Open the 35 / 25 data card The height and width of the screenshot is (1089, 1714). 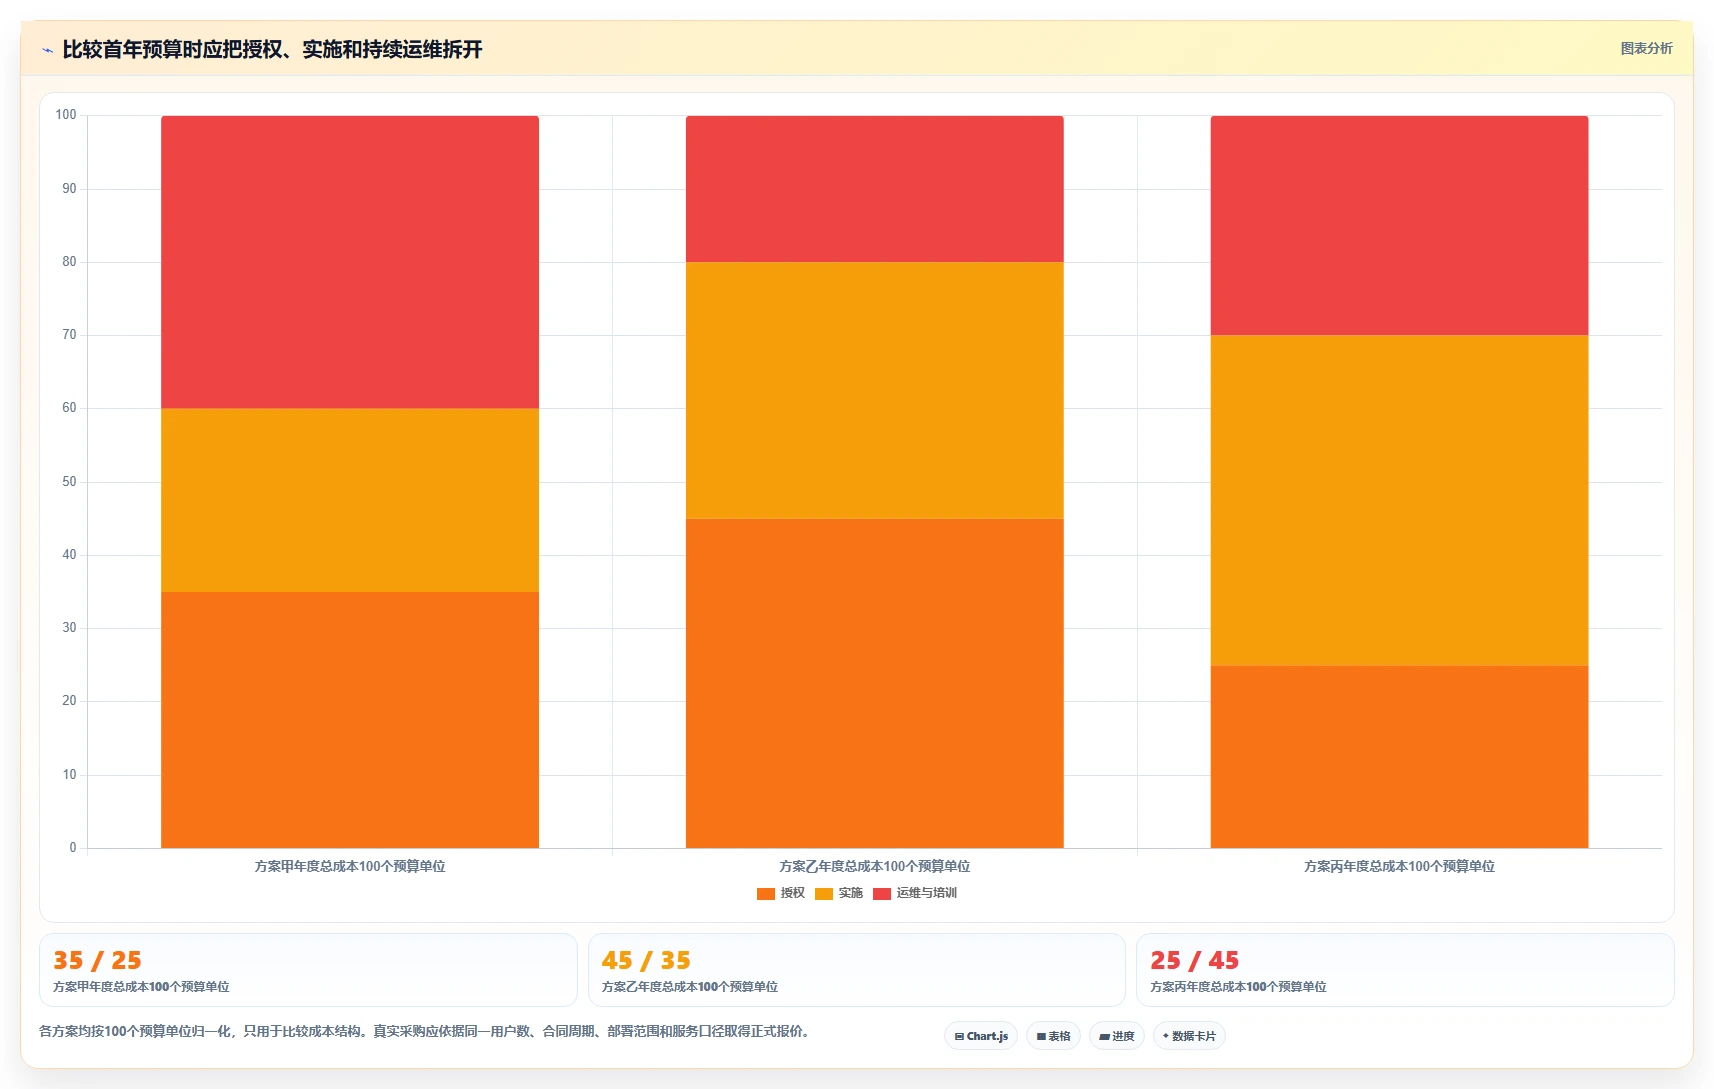pyautogui.click(x=308, y=970)
